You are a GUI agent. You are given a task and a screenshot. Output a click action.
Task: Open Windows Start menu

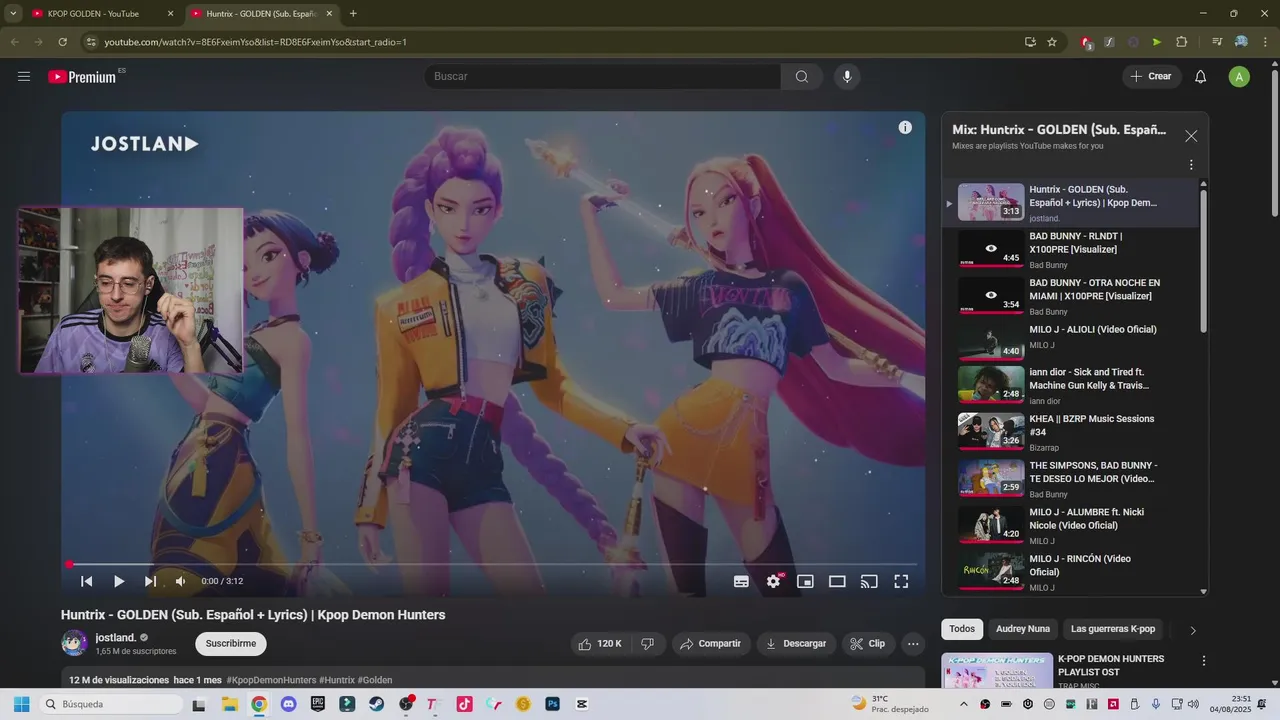point(21,704)
